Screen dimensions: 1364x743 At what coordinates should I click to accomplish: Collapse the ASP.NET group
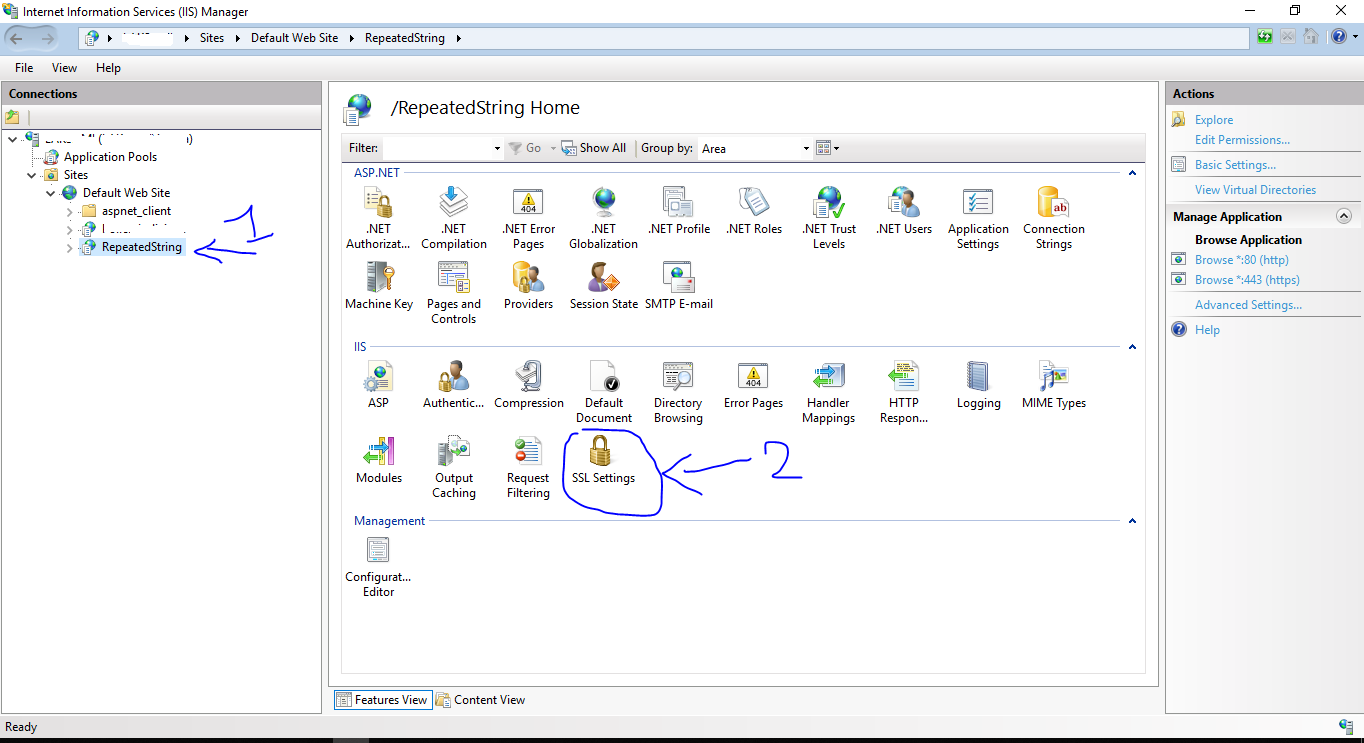click(1132, 173)
